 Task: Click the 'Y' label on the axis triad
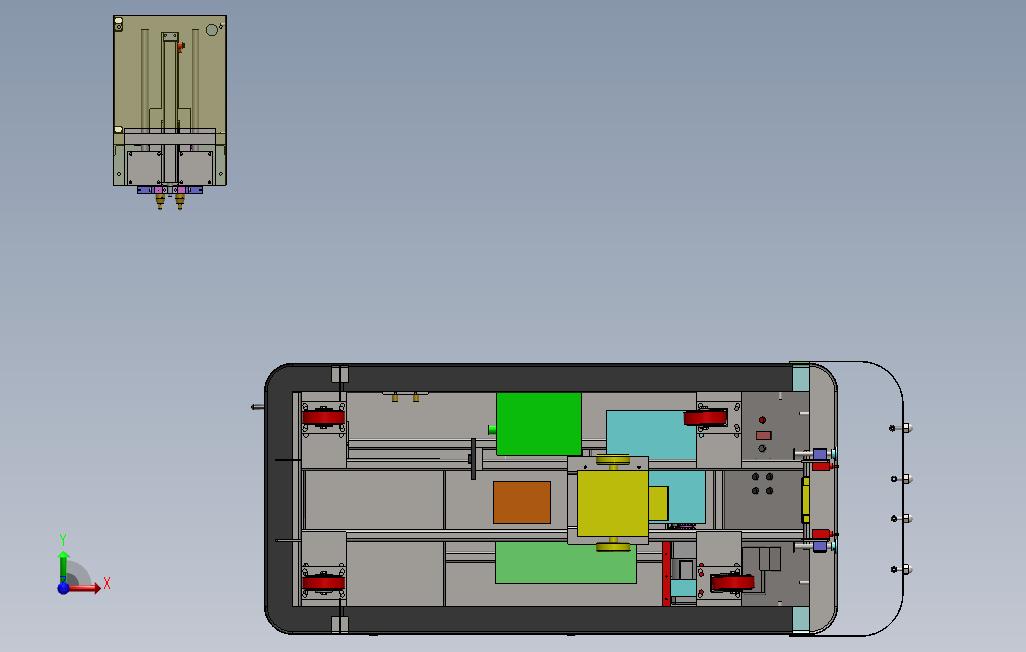click(x=63, y=539)
